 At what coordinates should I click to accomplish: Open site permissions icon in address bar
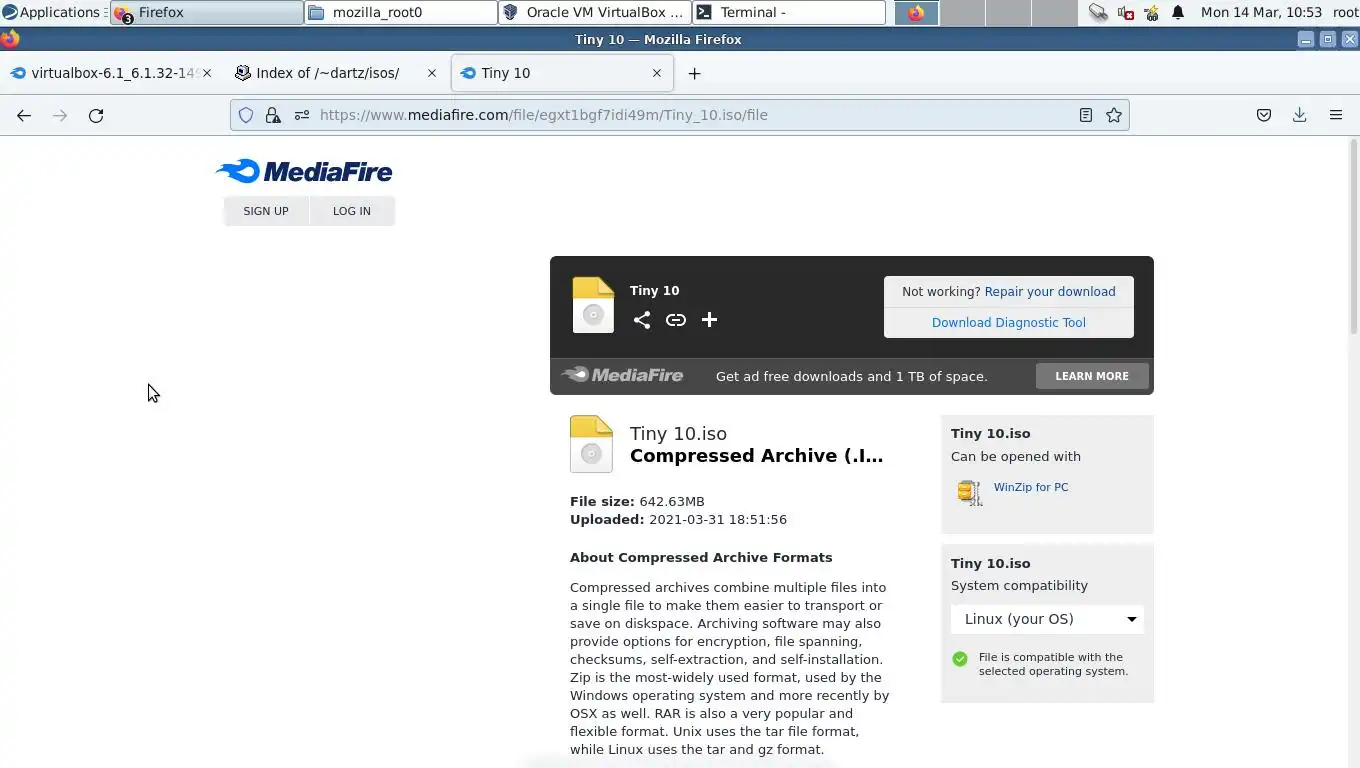click(x=301, y=115)
